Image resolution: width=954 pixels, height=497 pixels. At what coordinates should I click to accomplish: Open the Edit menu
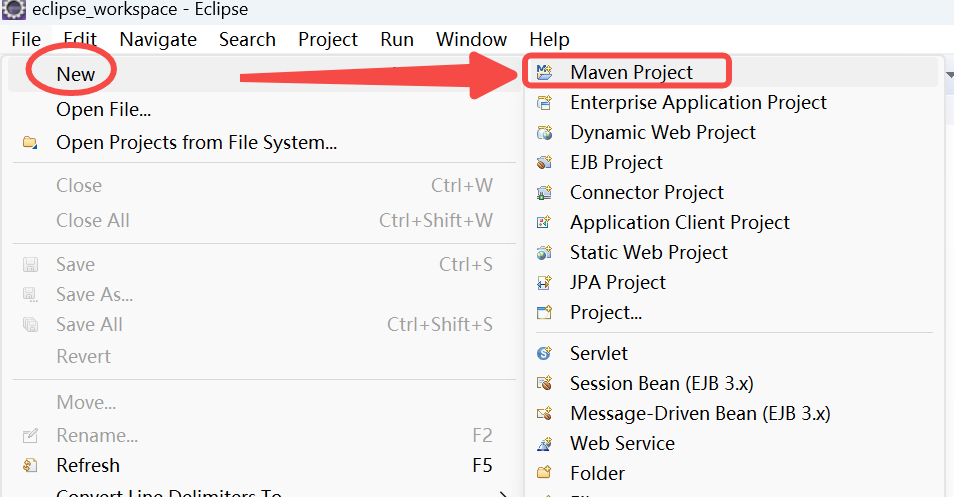pyautogui.click(x=80, y=40)
